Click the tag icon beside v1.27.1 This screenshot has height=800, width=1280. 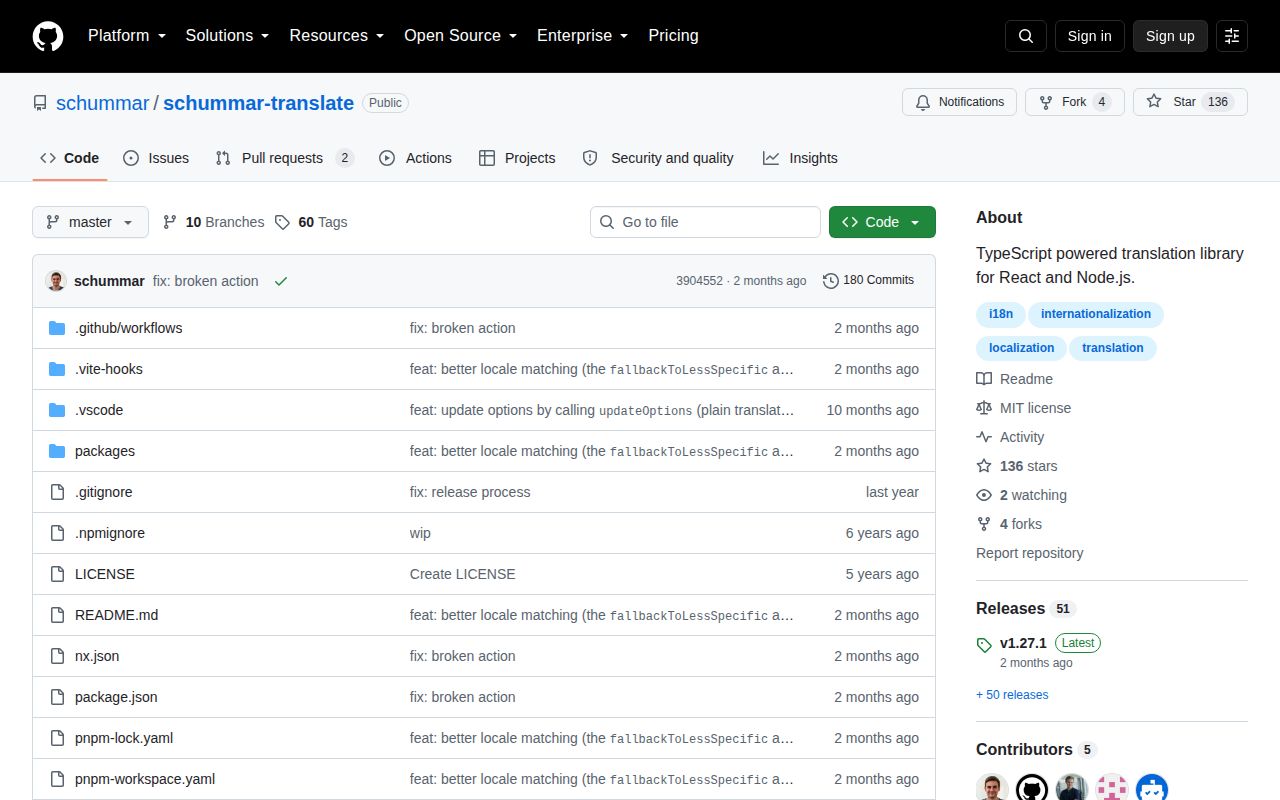point(984,645)
